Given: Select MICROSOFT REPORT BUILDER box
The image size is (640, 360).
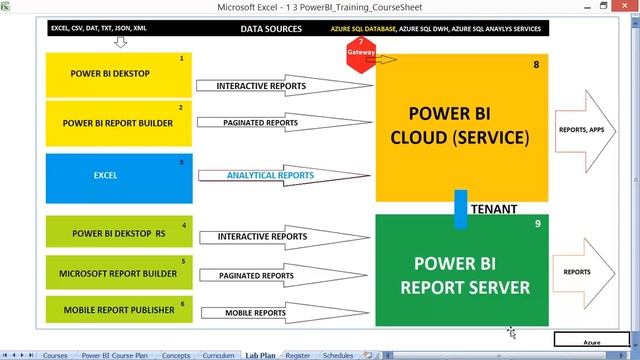Looking at the screenshot, I should click(119, 272).
